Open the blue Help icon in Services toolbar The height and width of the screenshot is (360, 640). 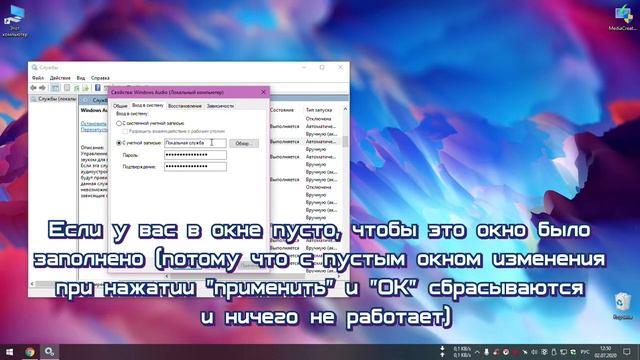tap(98, 88)
